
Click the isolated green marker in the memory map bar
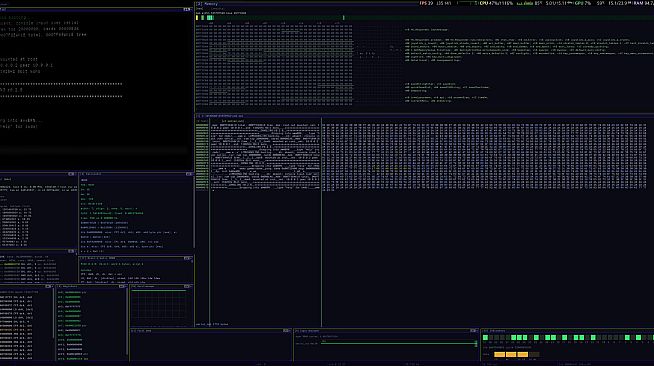343,18
